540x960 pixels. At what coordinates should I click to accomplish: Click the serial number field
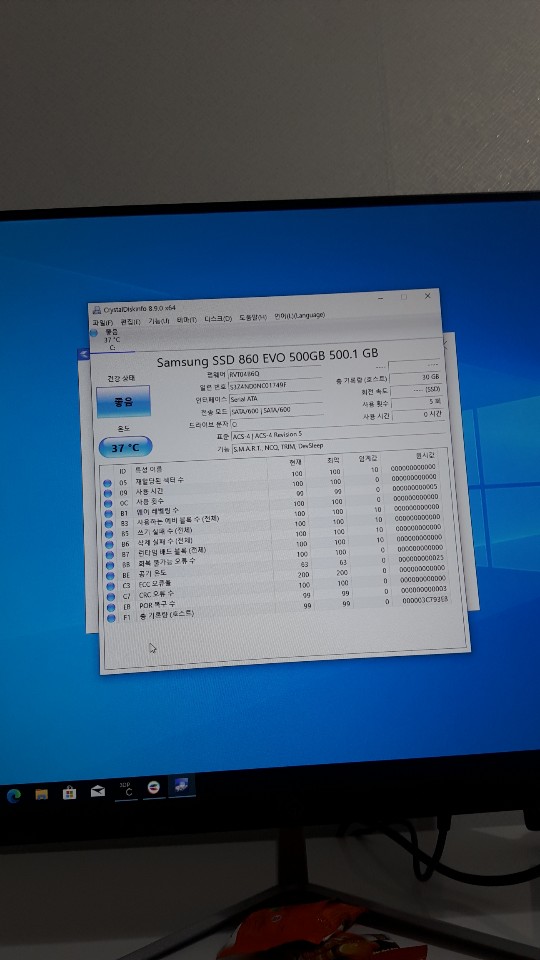point(276,386)
